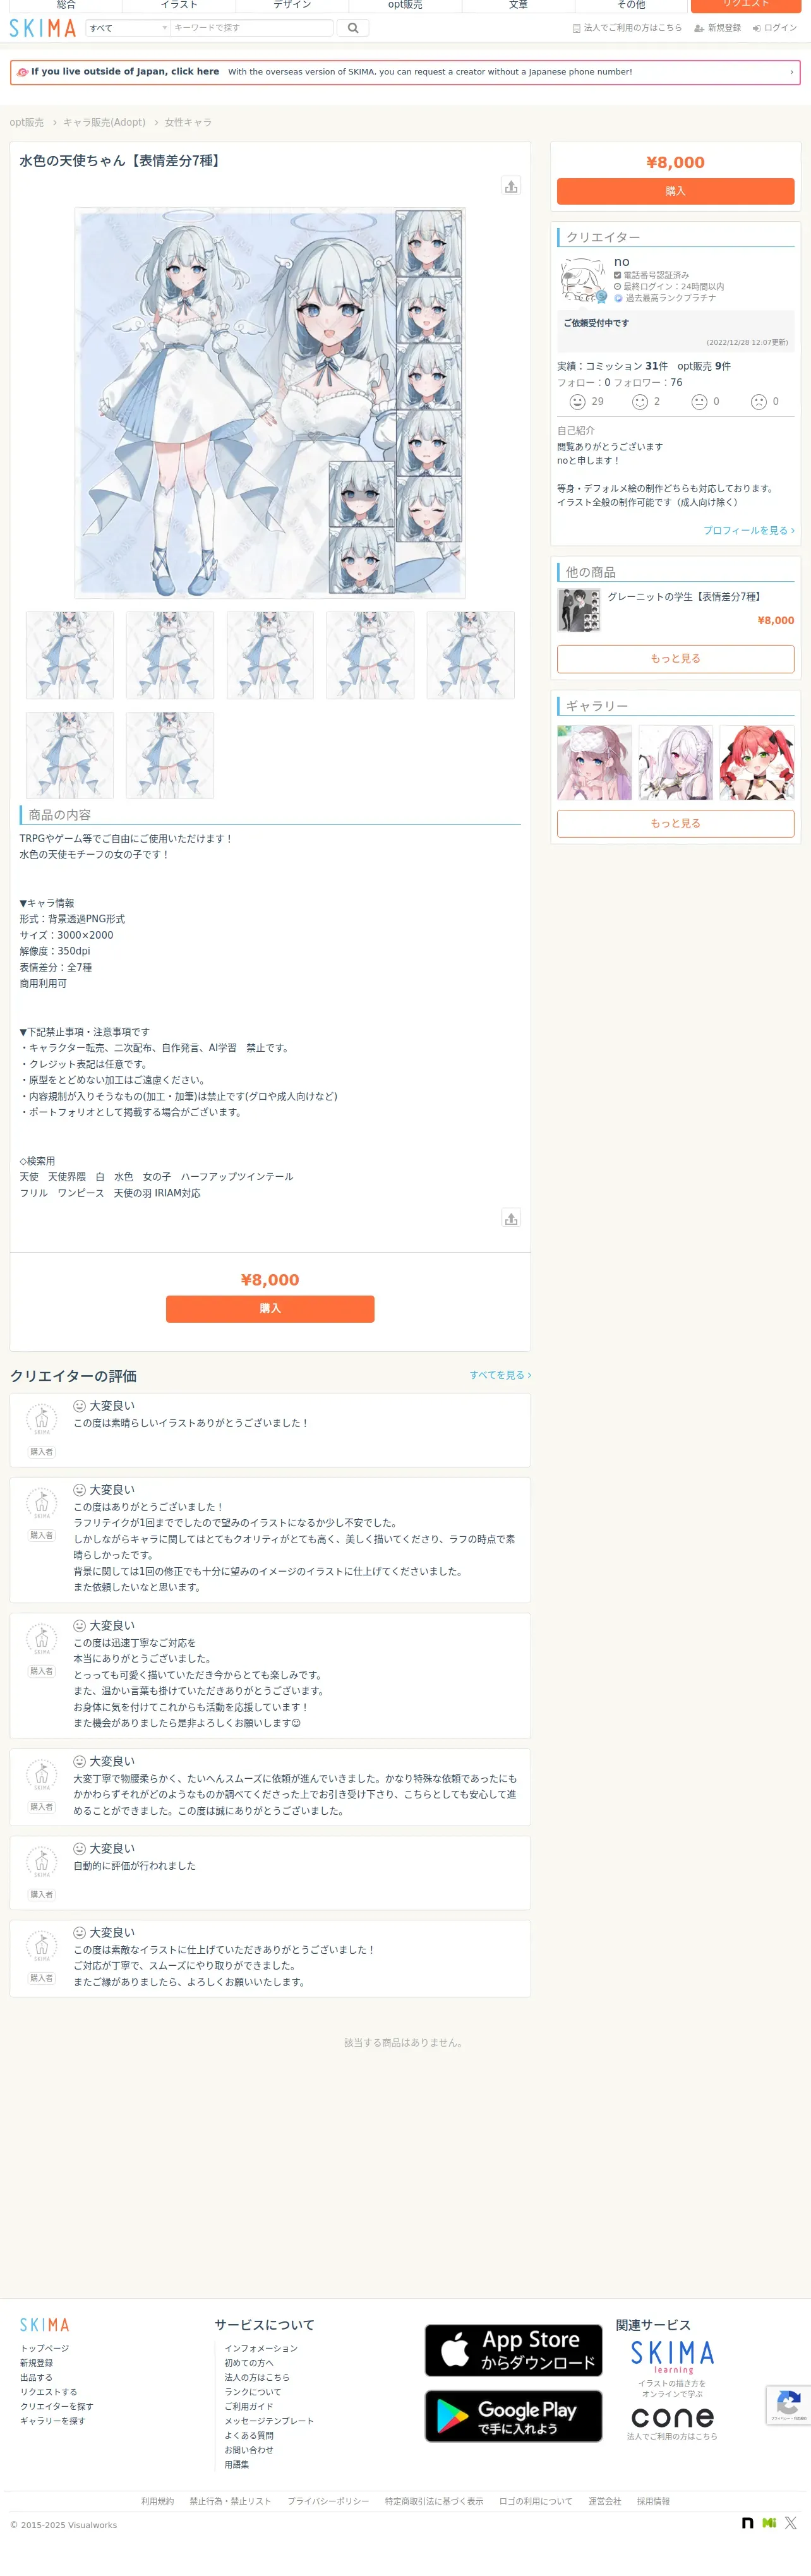Viewport: 811px width, 2576px height.
Task: Switch to the イラスト tab
Action: click(x=179, y=5)
